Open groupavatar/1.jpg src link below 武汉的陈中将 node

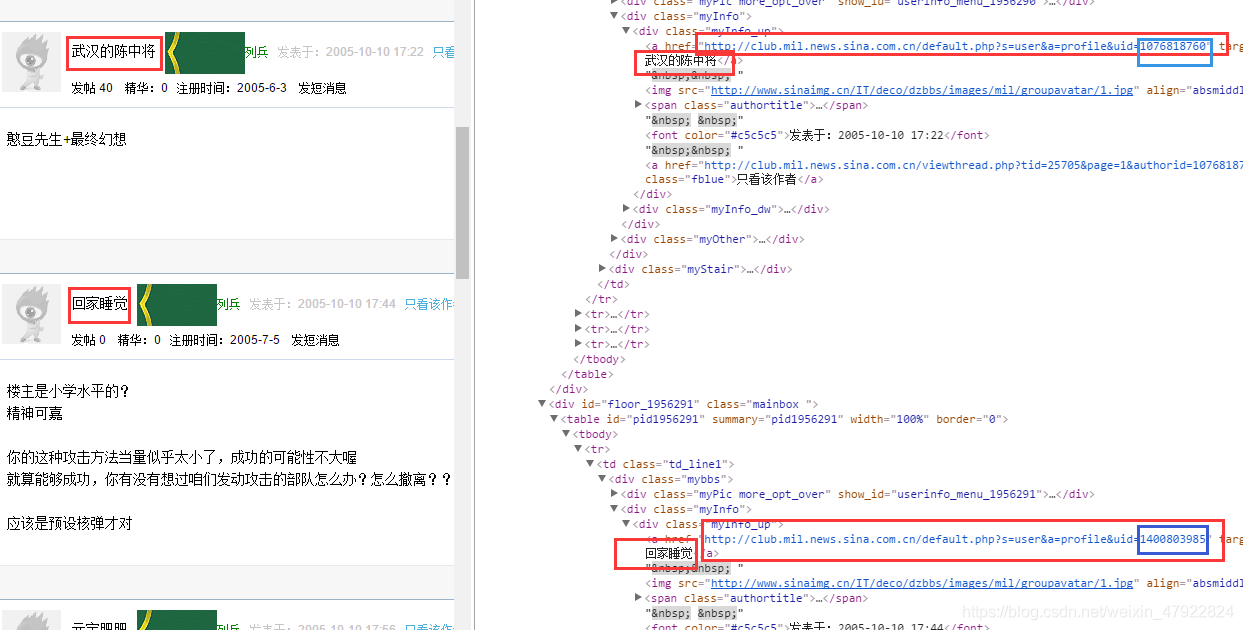pos(922,90)
